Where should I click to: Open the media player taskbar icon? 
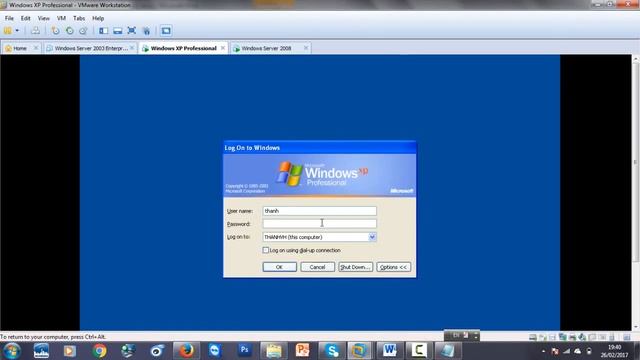click(69, 351)
